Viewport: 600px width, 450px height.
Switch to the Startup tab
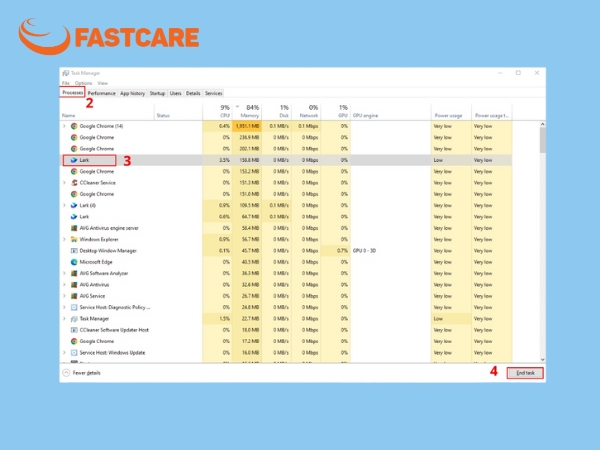pyautogui.click(x=157, y=93)
